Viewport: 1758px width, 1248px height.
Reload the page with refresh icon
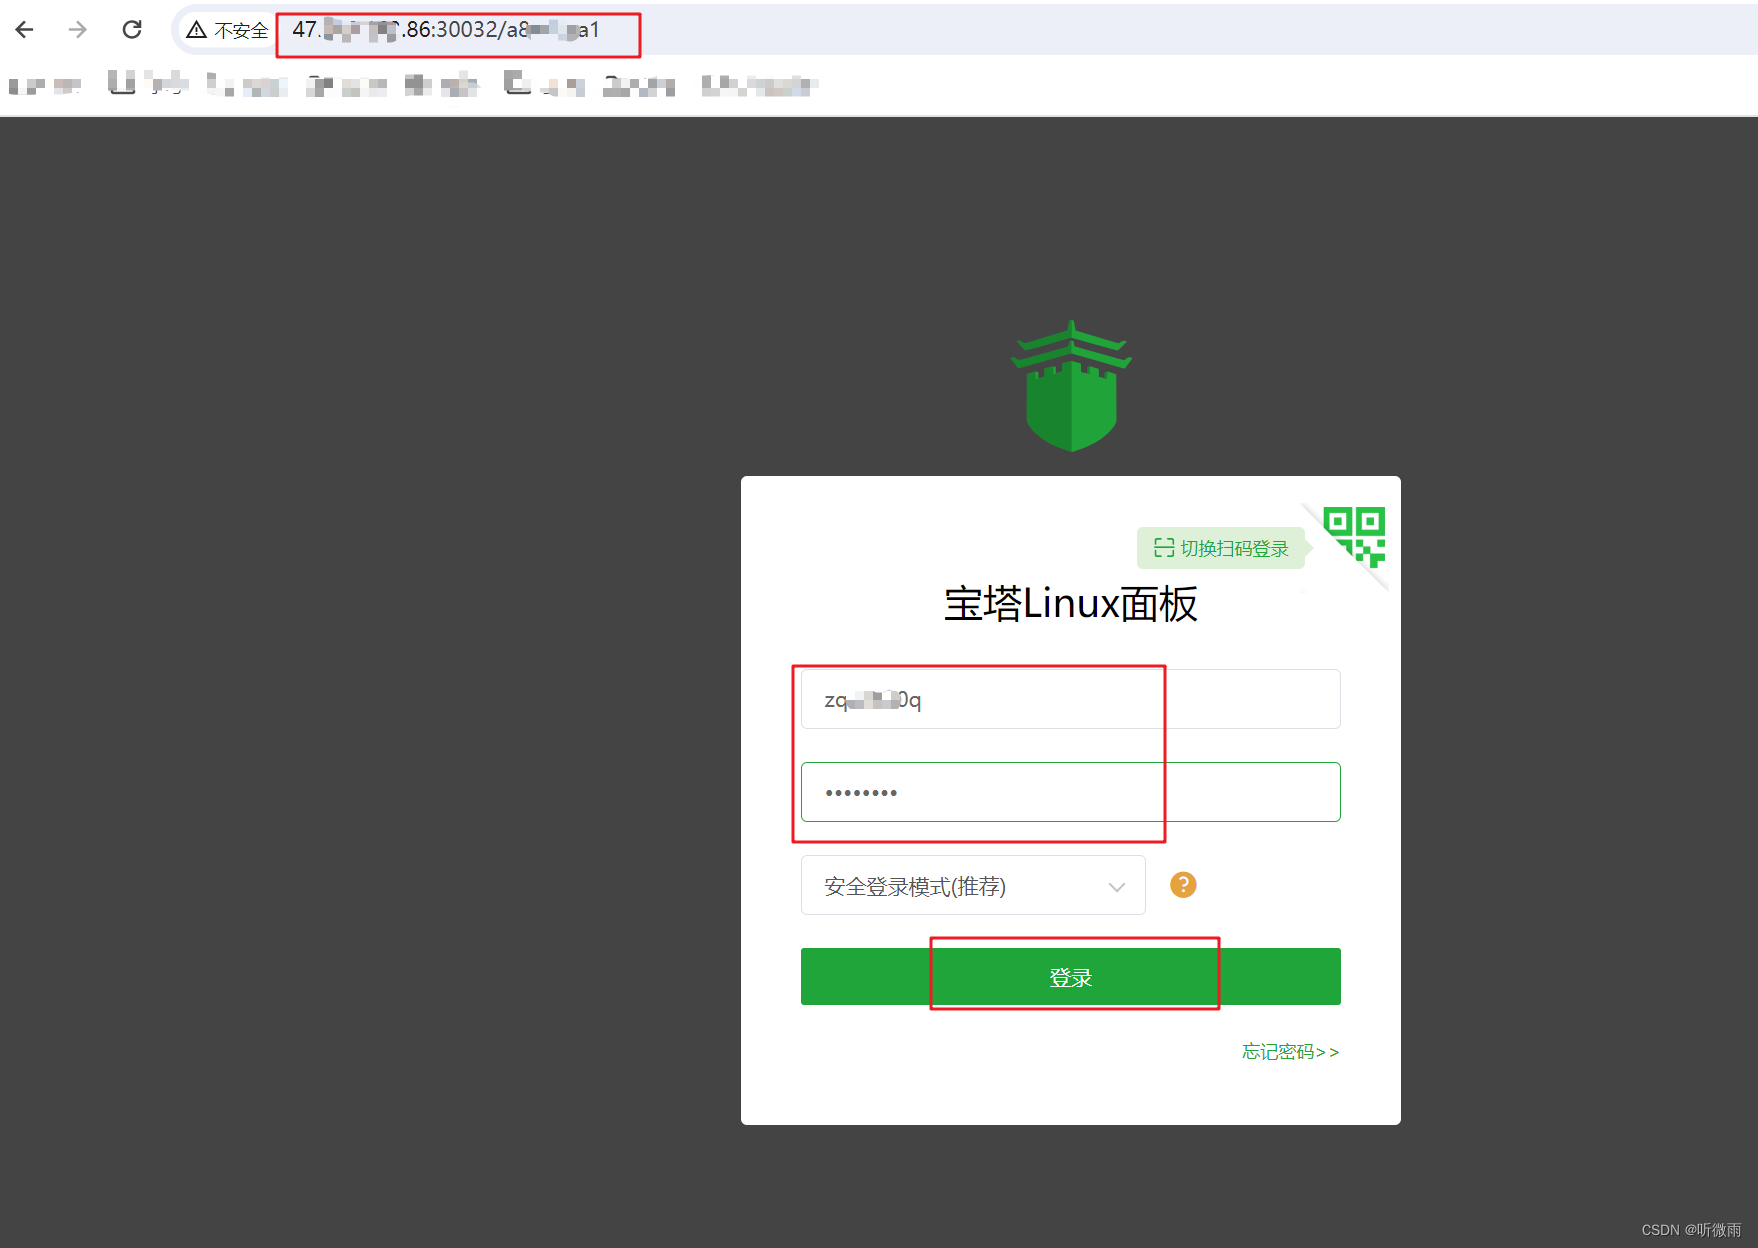[x=132, y=30]
